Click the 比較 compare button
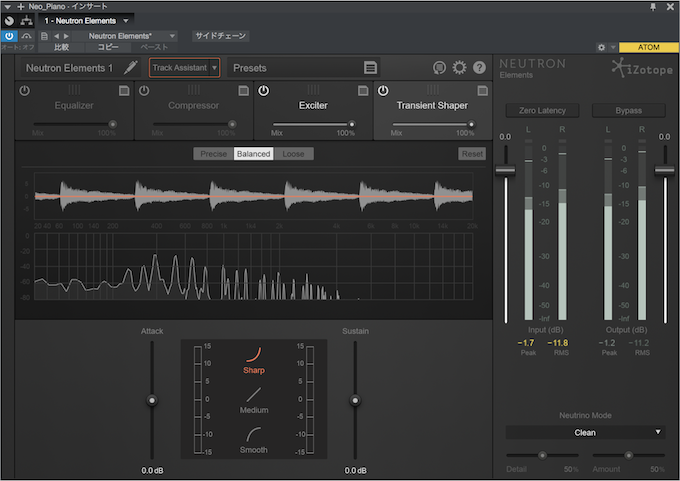The height and width of the screenshot is (481, 680). pyautogui.click(x=61, y=47)
